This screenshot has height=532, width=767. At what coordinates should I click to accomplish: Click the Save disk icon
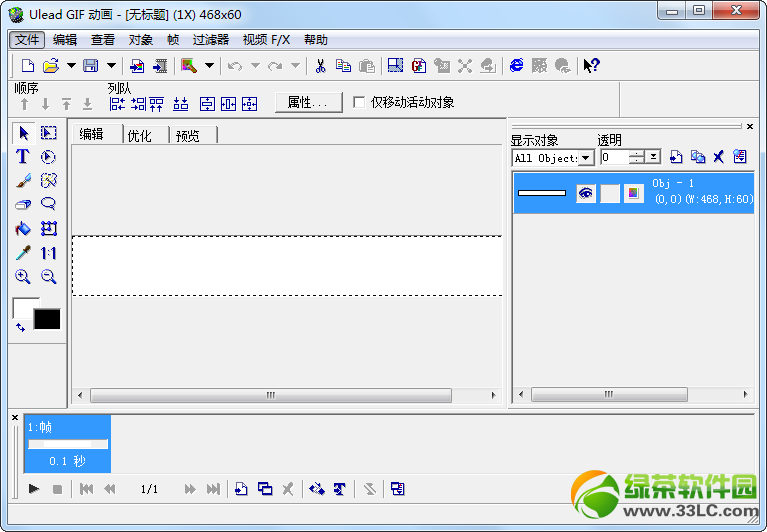pos(91,65)
